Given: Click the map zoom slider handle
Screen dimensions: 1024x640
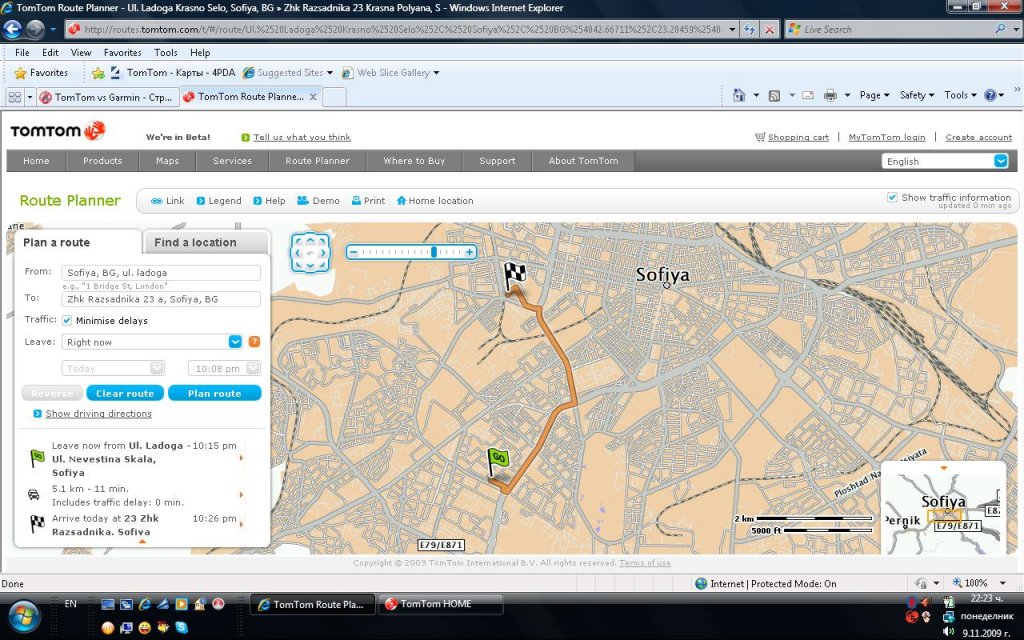Looking at the screenshot, I should click(x=433, y=252).
